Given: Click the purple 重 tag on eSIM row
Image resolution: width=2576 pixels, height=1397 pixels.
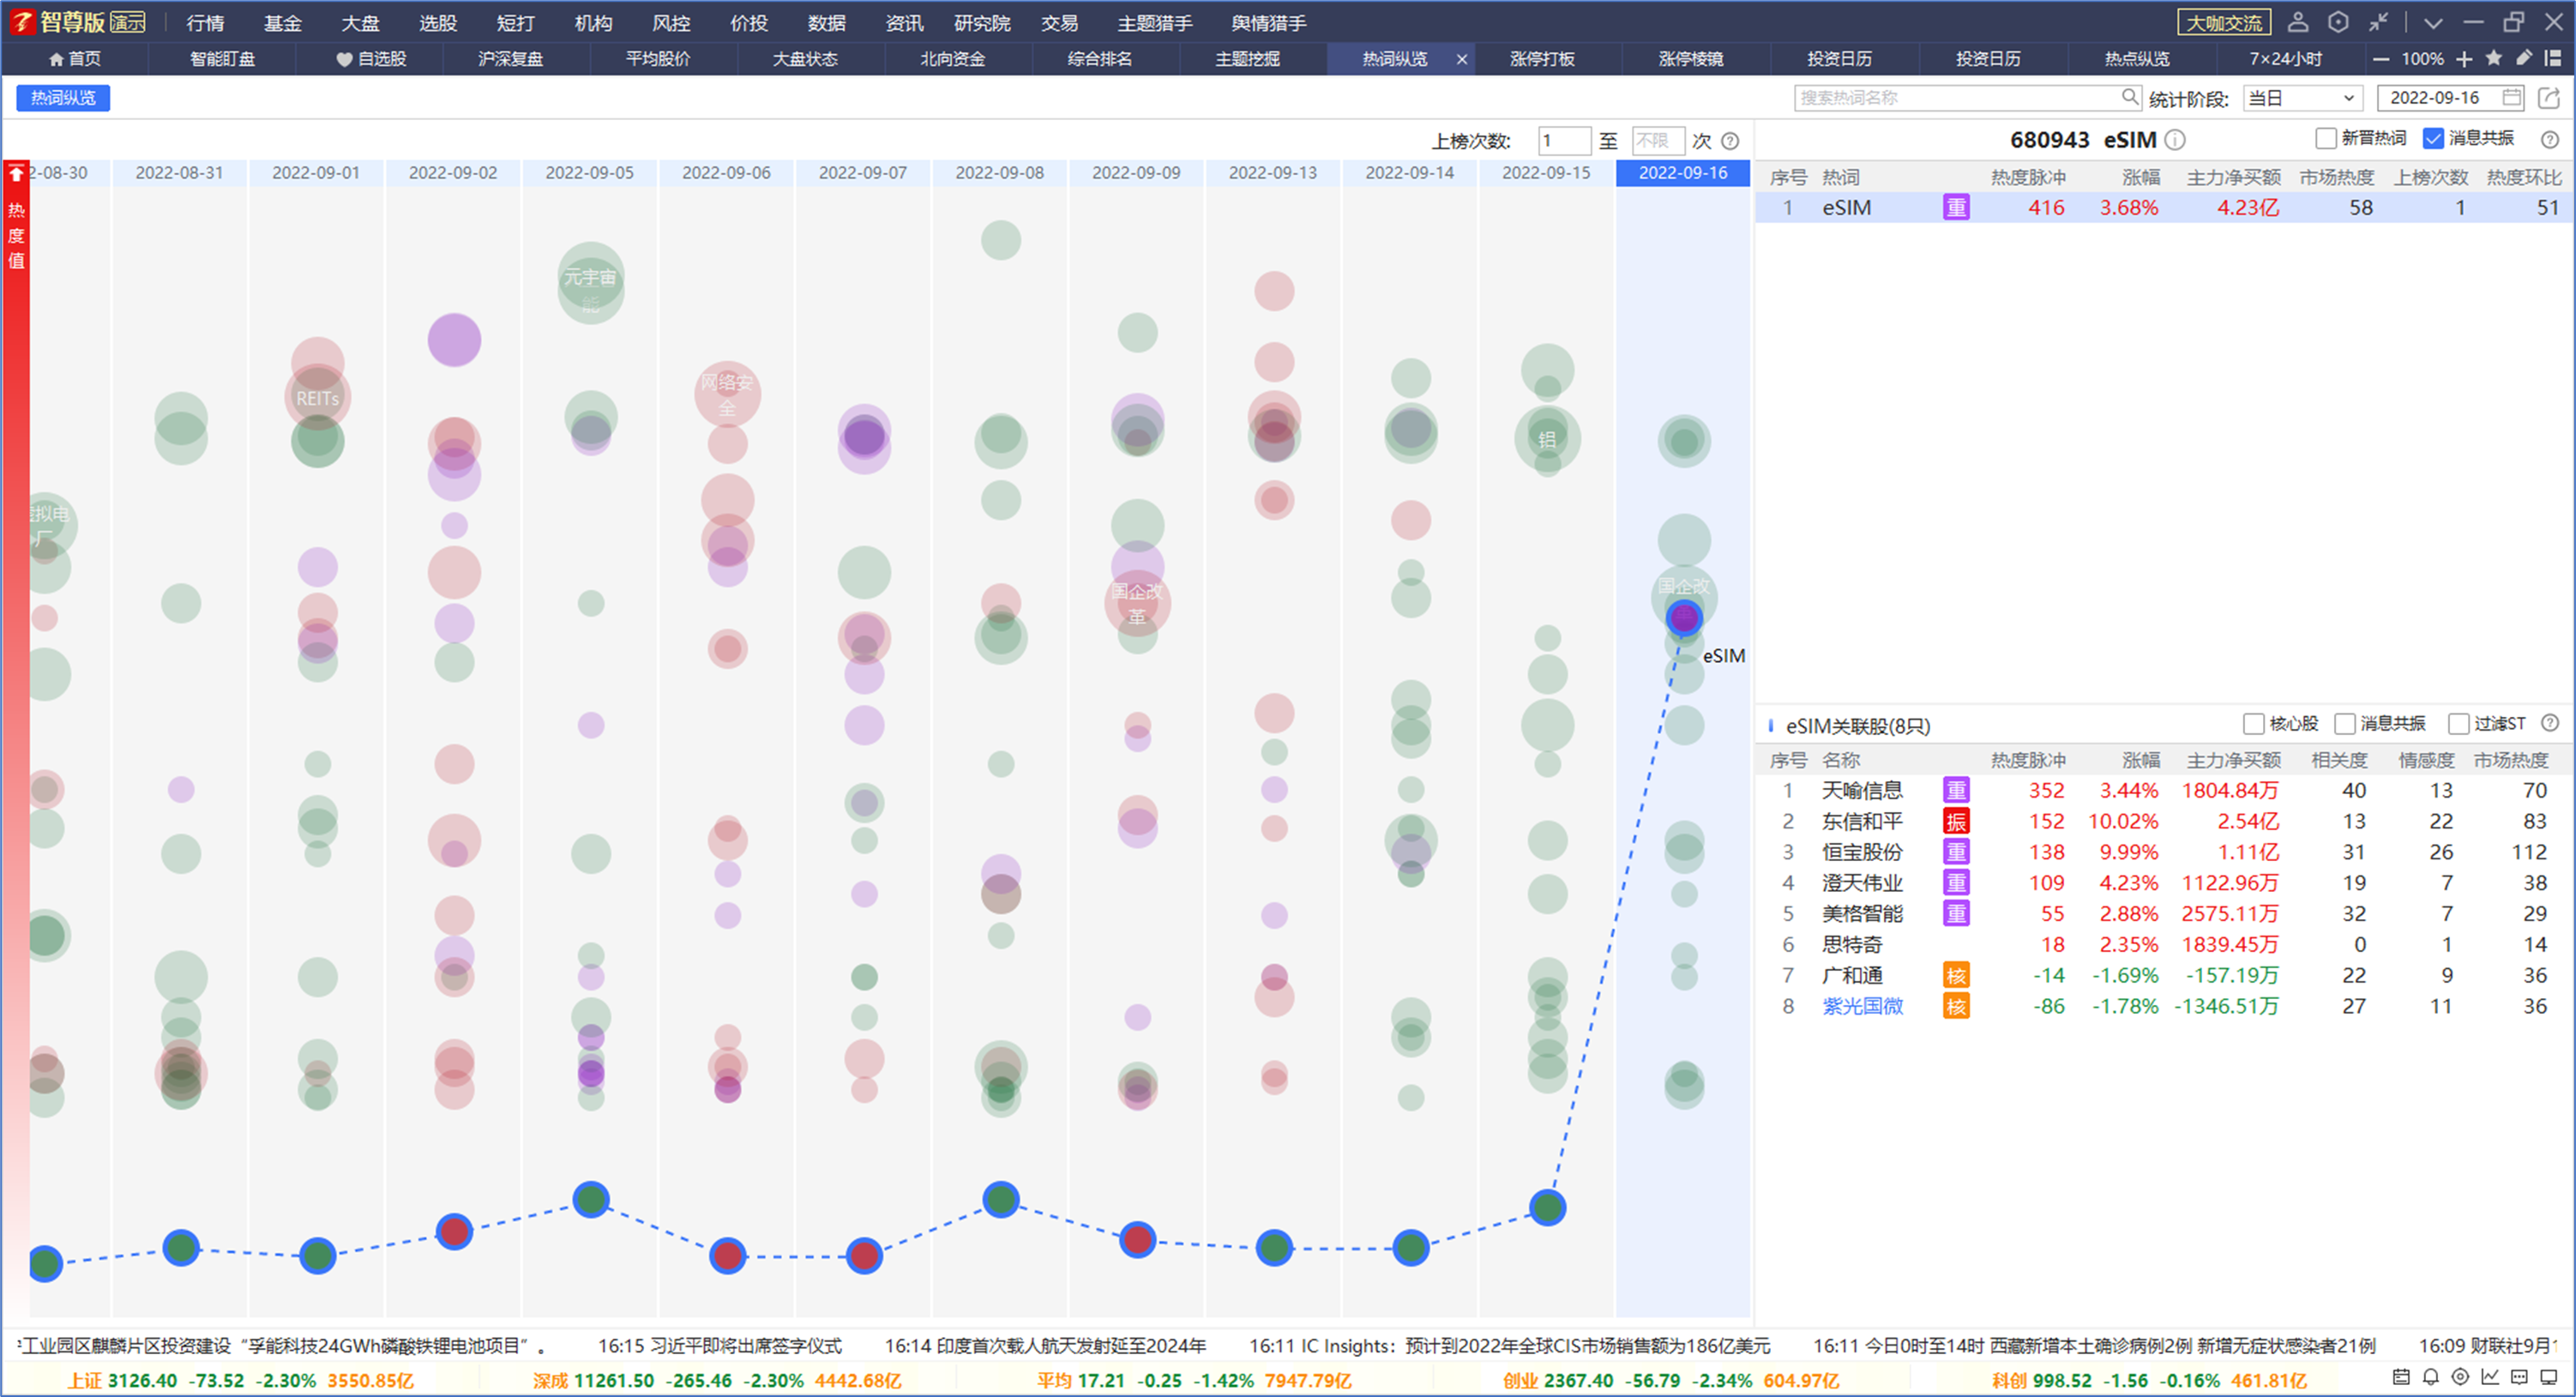Looking at the screenshot, I should coord(1956,207).
